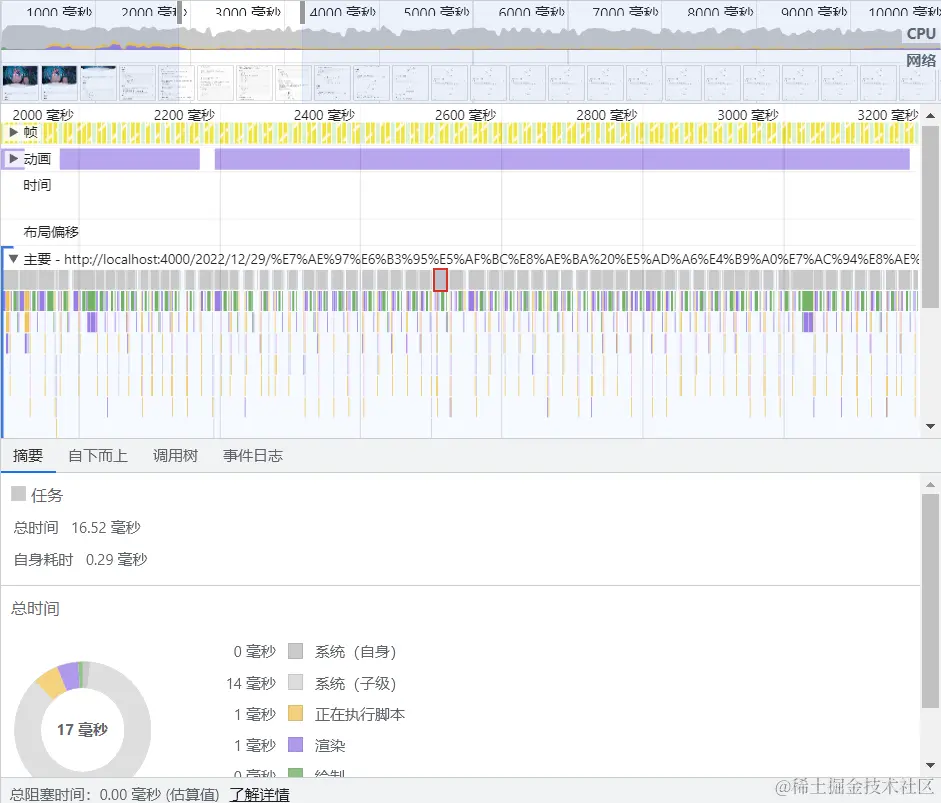Image resolution: width=941 pixels, height=803 pixels.
Task: Click the 3000 毫秒 ruler label
Action: click(748, 115)
